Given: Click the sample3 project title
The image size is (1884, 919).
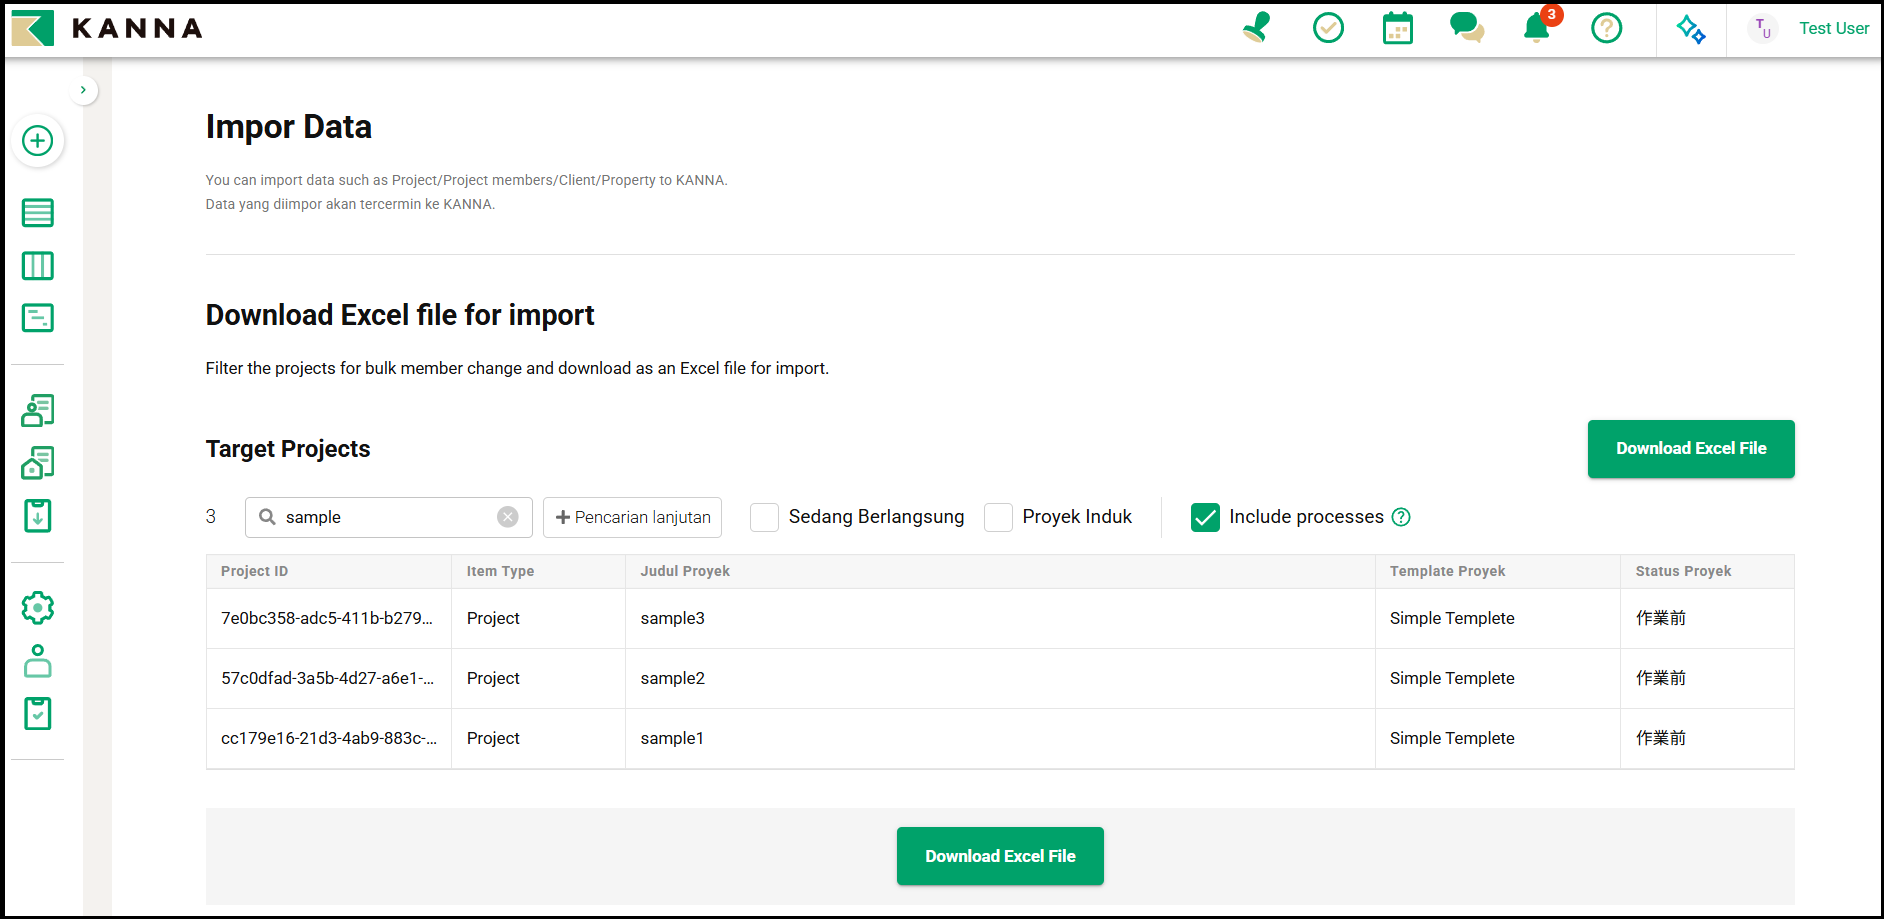Looking at the screenshot, I should click(673, 618).
